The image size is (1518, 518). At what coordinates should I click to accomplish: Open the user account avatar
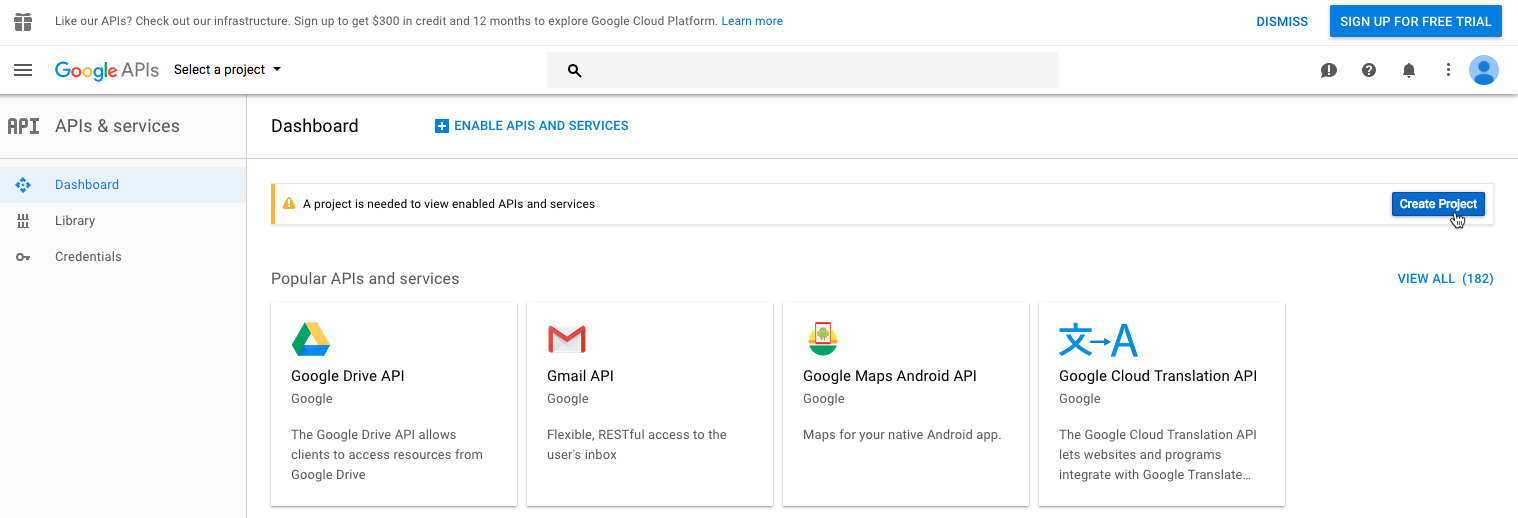coord(1484,70)
